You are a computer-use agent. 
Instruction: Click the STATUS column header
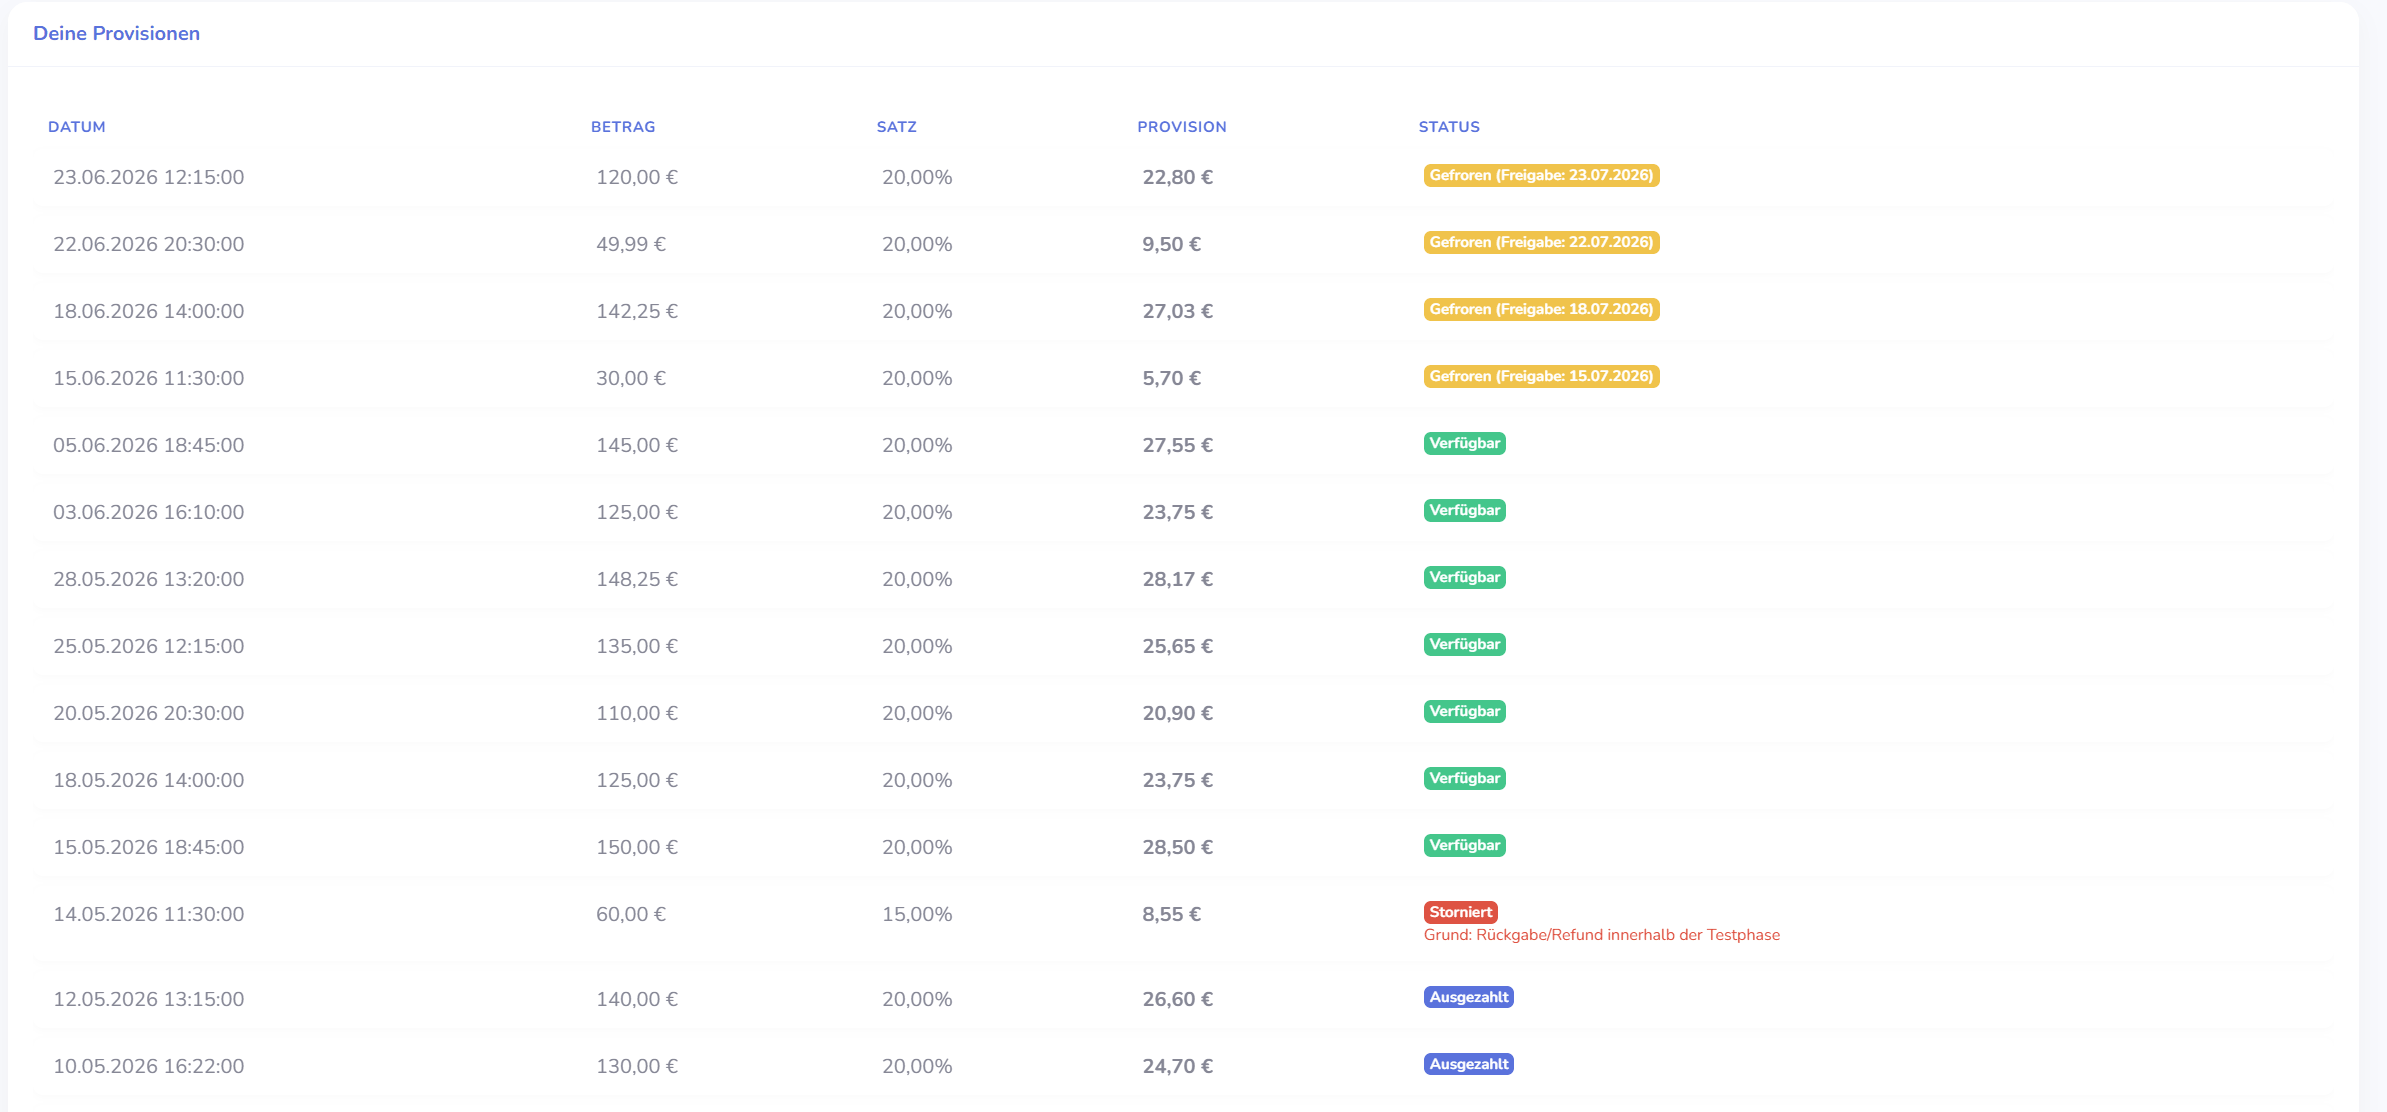point(1449,127)
